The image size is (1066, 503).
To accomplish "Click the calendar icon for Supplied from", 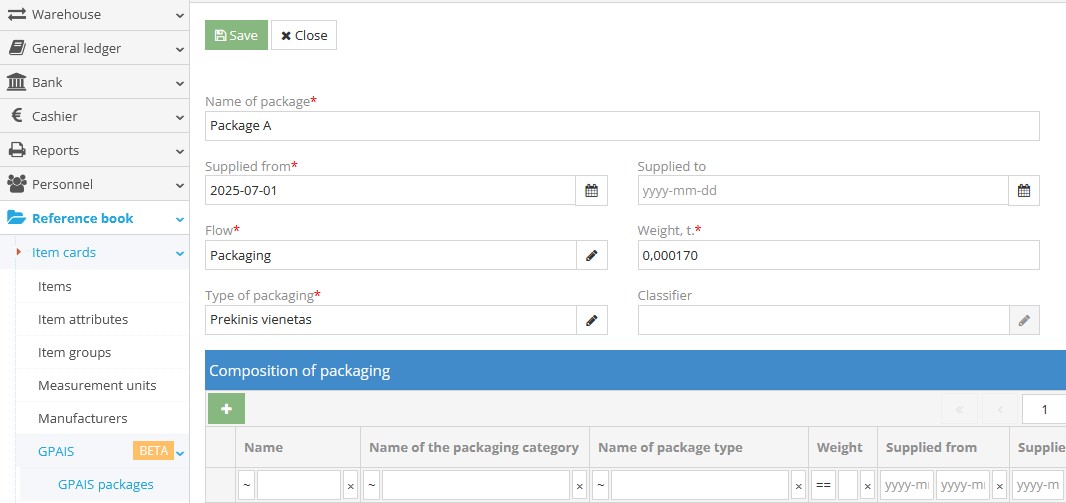I will pos(591,190).
